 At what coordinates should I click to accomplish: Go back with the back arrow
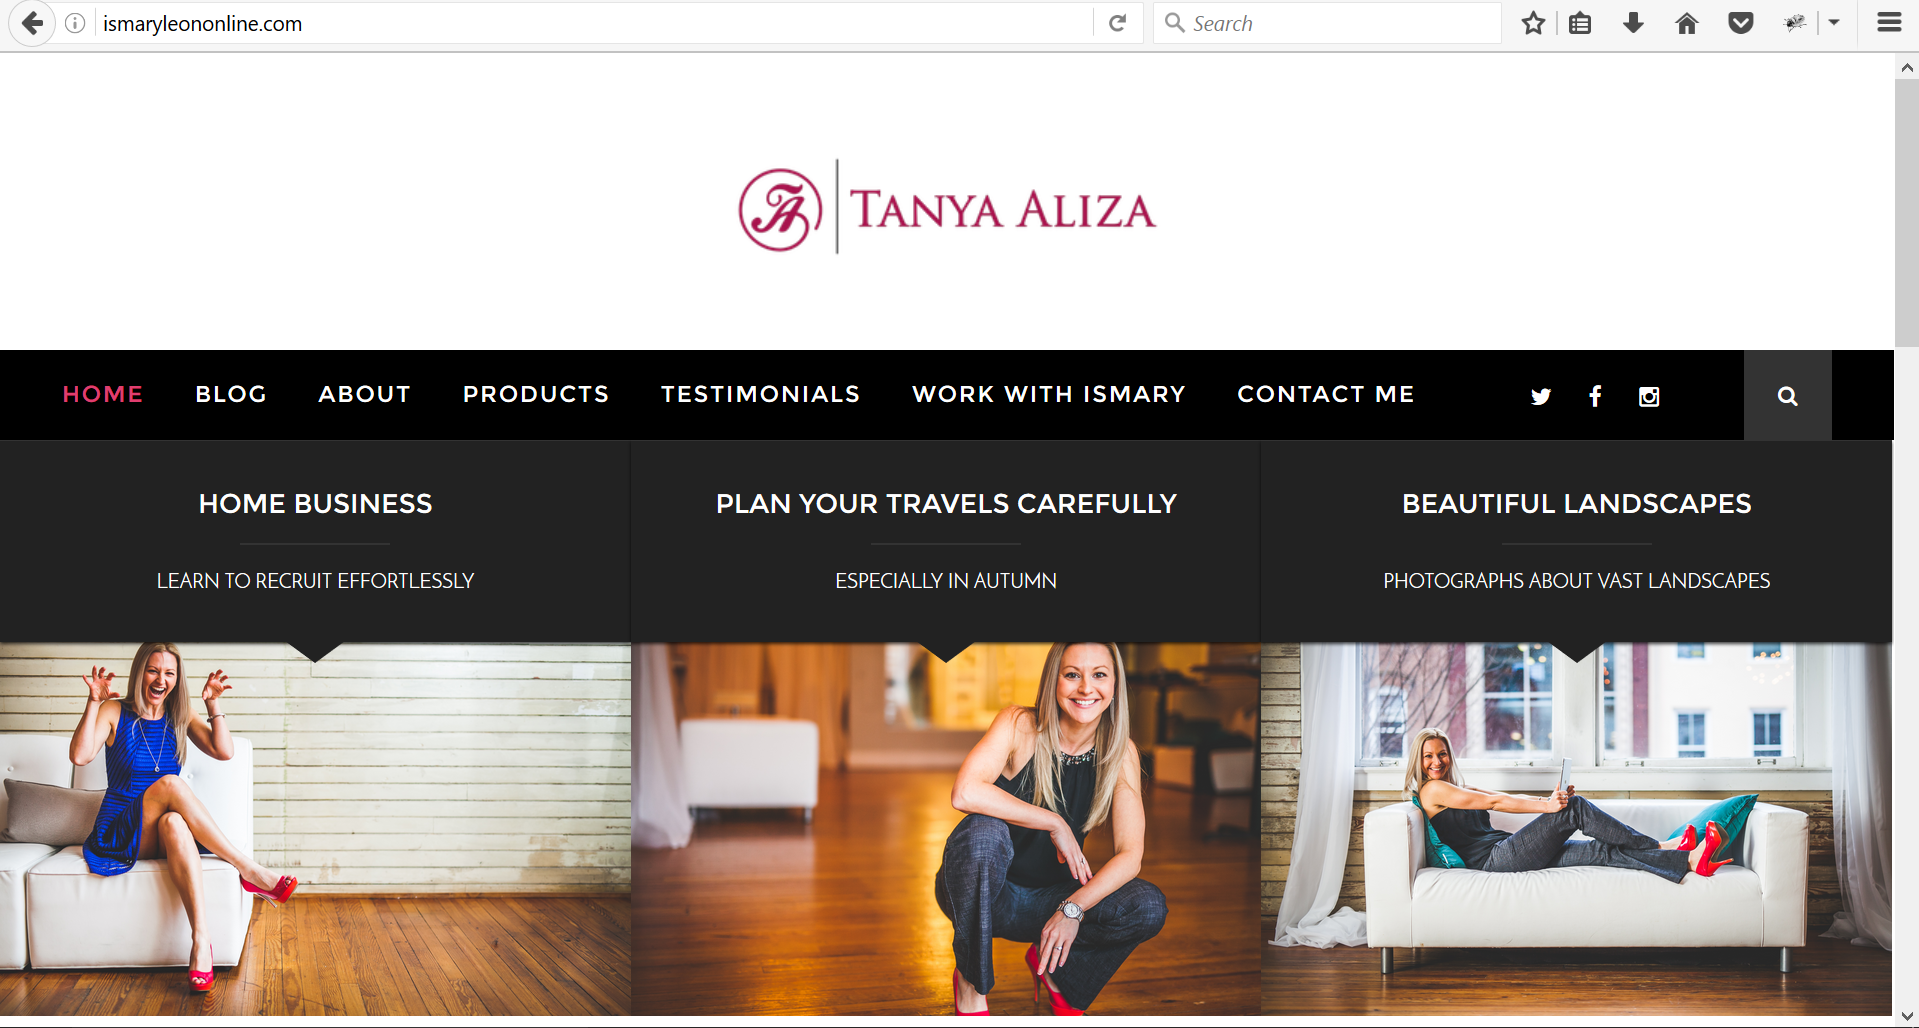pyautogui.click(x=32, y=23)
